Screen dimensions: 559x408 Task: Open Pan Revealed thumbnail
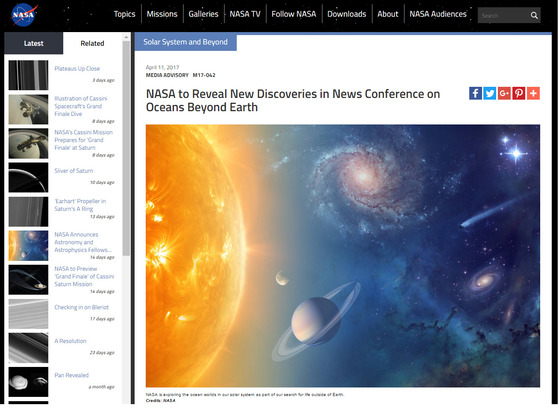coord(29,382)
